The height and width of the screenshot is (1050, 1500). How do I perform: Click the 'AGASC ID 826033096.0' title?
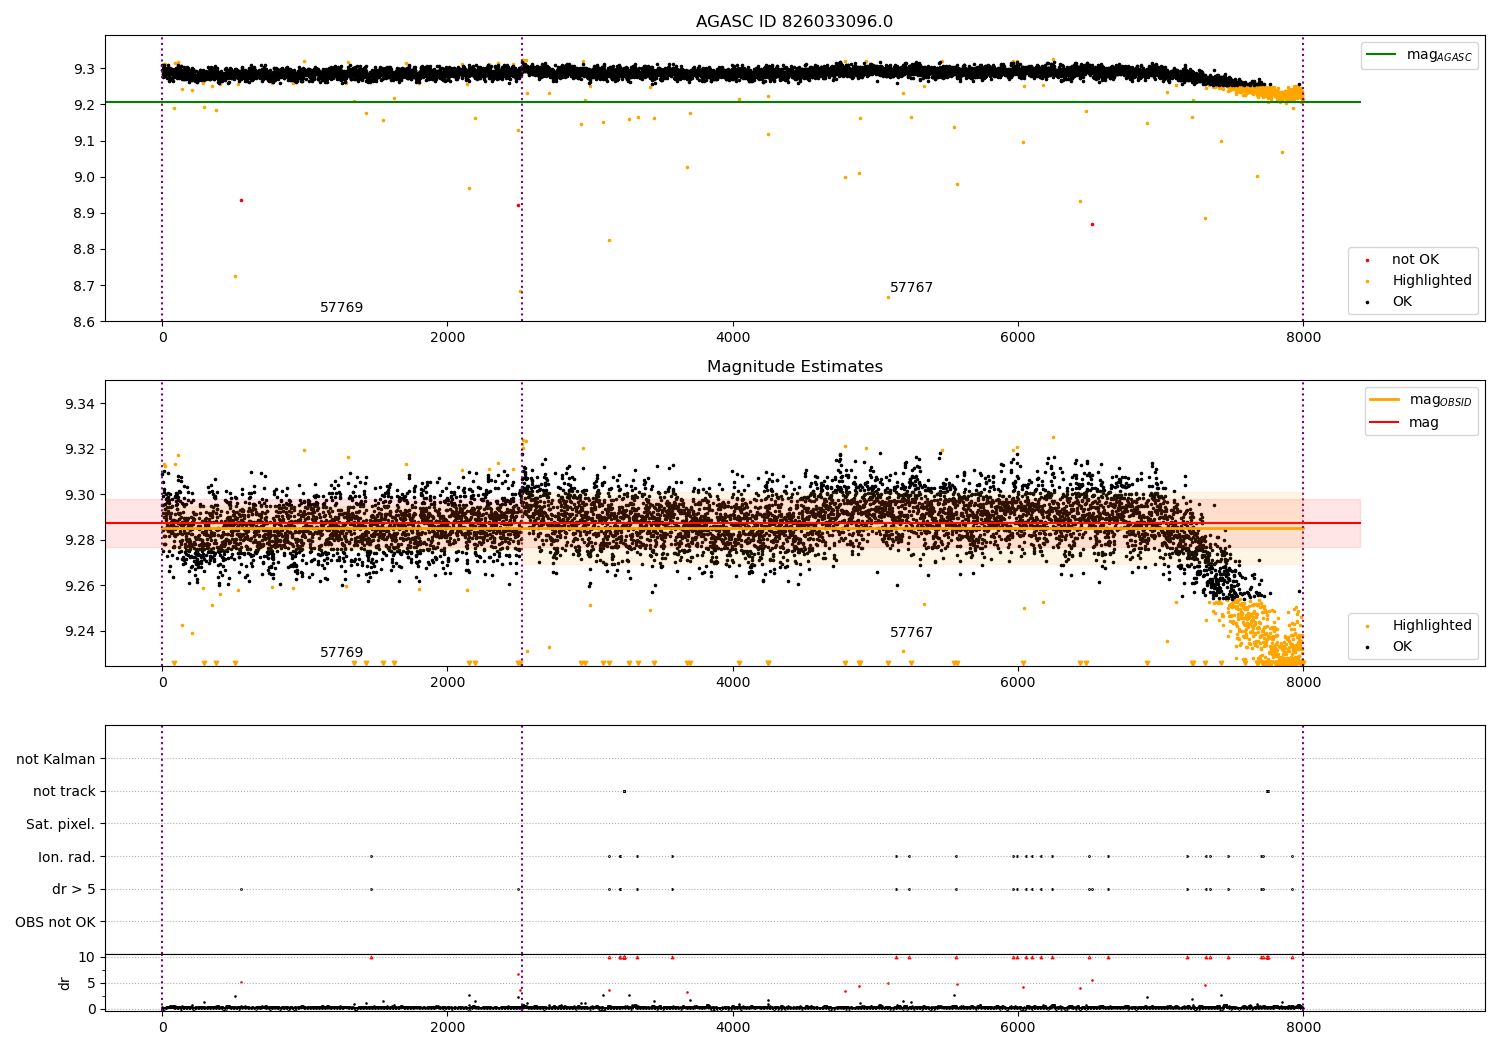click(795, 22)
